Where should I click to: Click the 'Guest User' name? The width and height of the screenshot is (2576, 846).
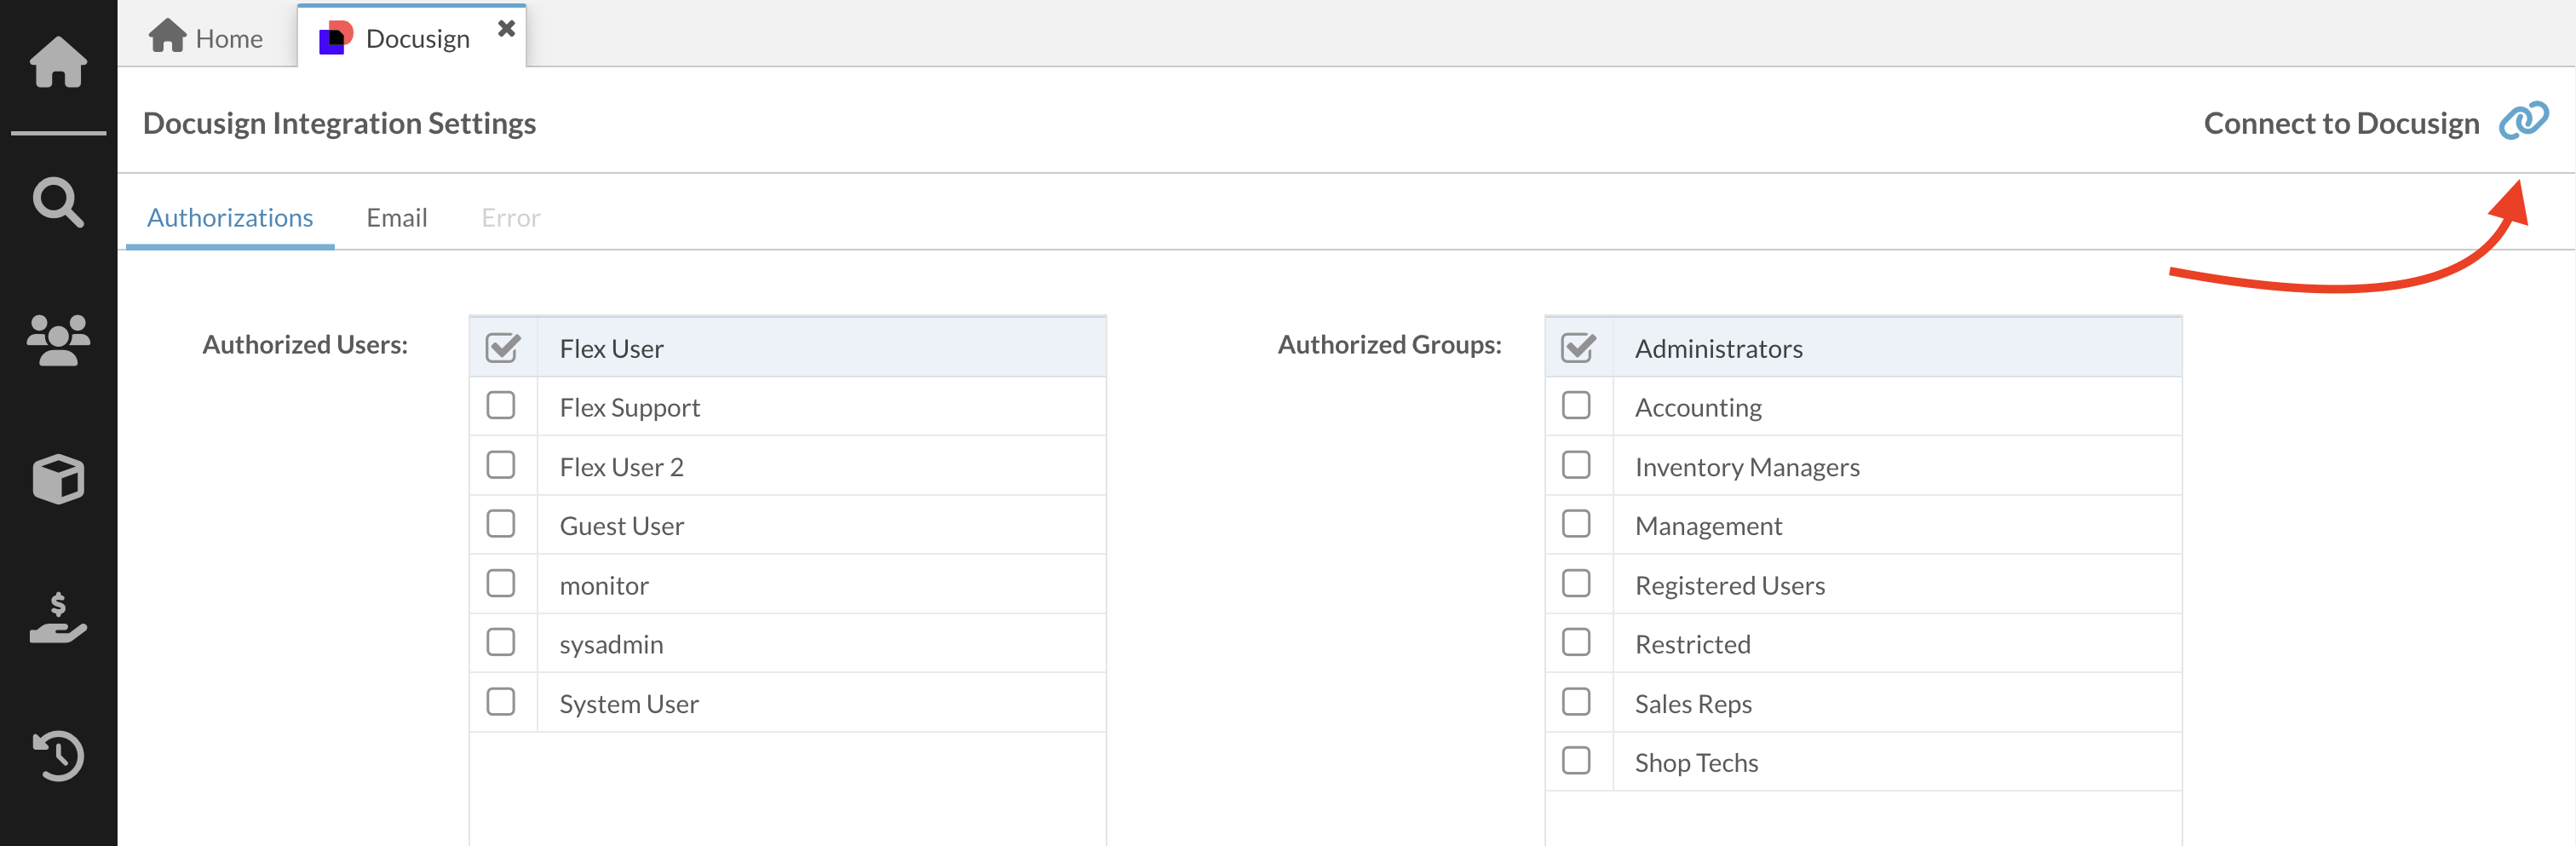(x=621, y=526)
